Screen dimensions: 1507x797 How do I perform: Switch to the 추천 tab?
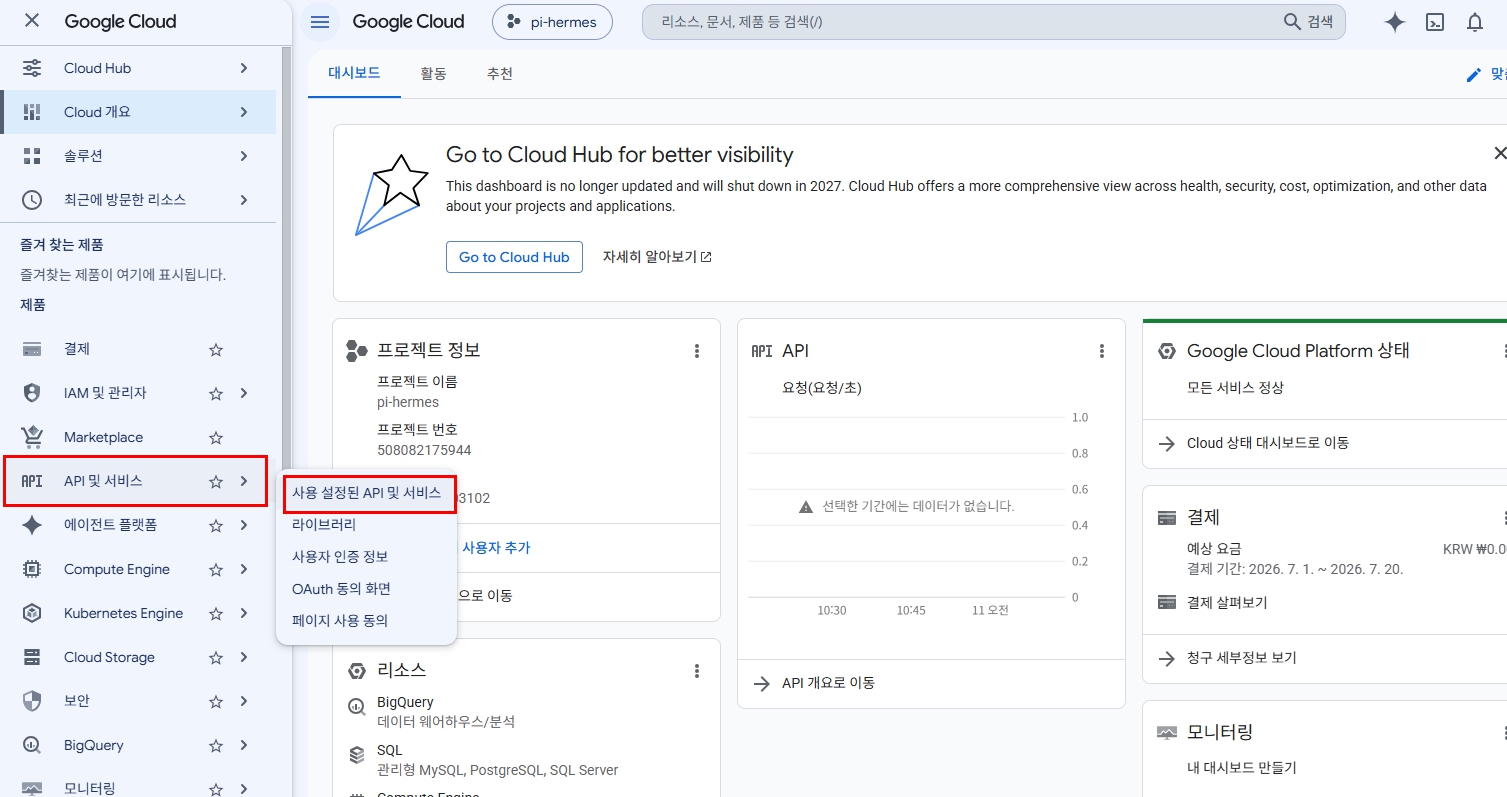coord(500,74)
